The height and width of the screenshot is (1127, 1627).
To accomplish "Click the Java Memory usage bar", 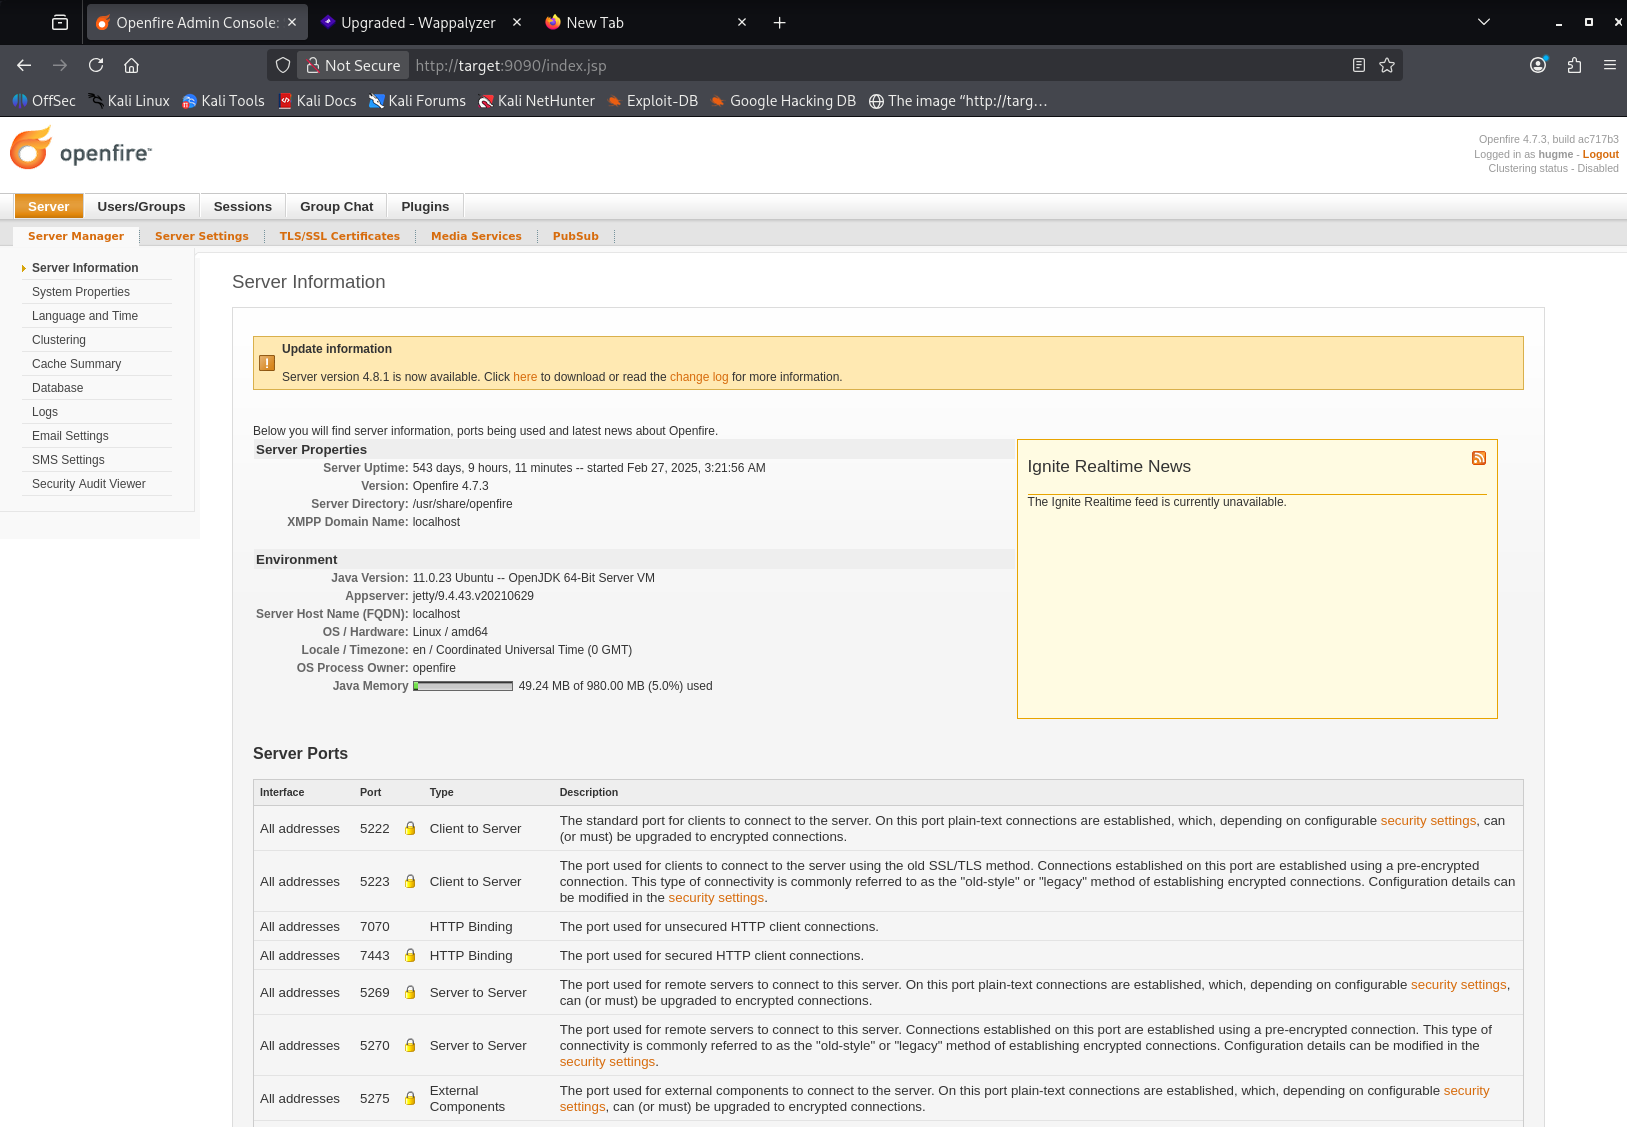I will (x=463, y=686).
